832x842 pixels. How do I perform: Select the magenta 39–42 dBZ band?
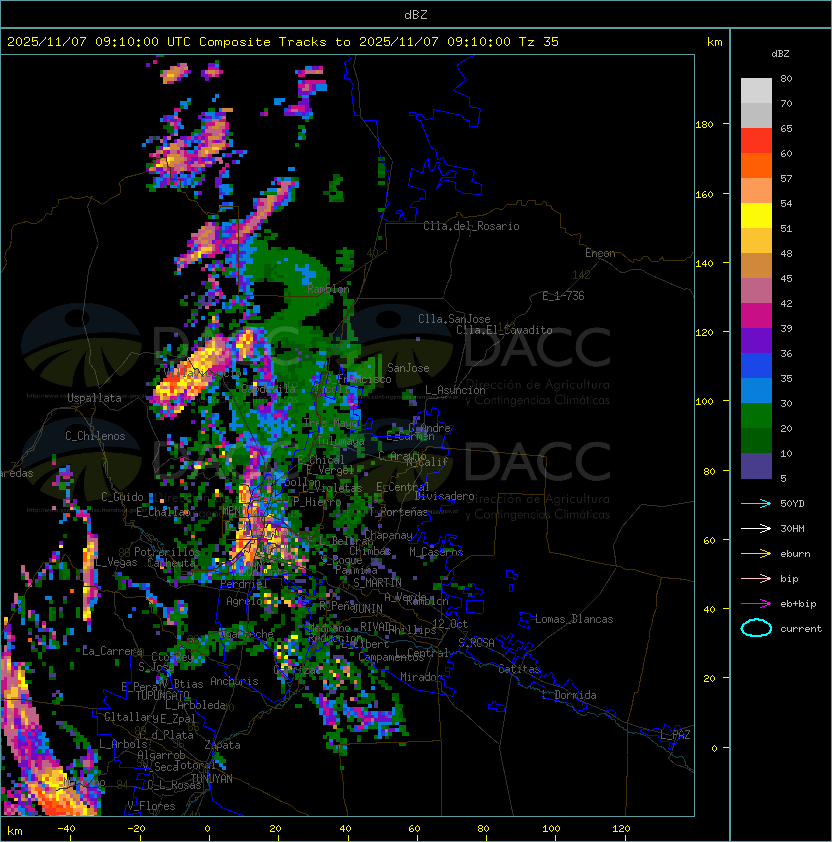pos(756,316)
